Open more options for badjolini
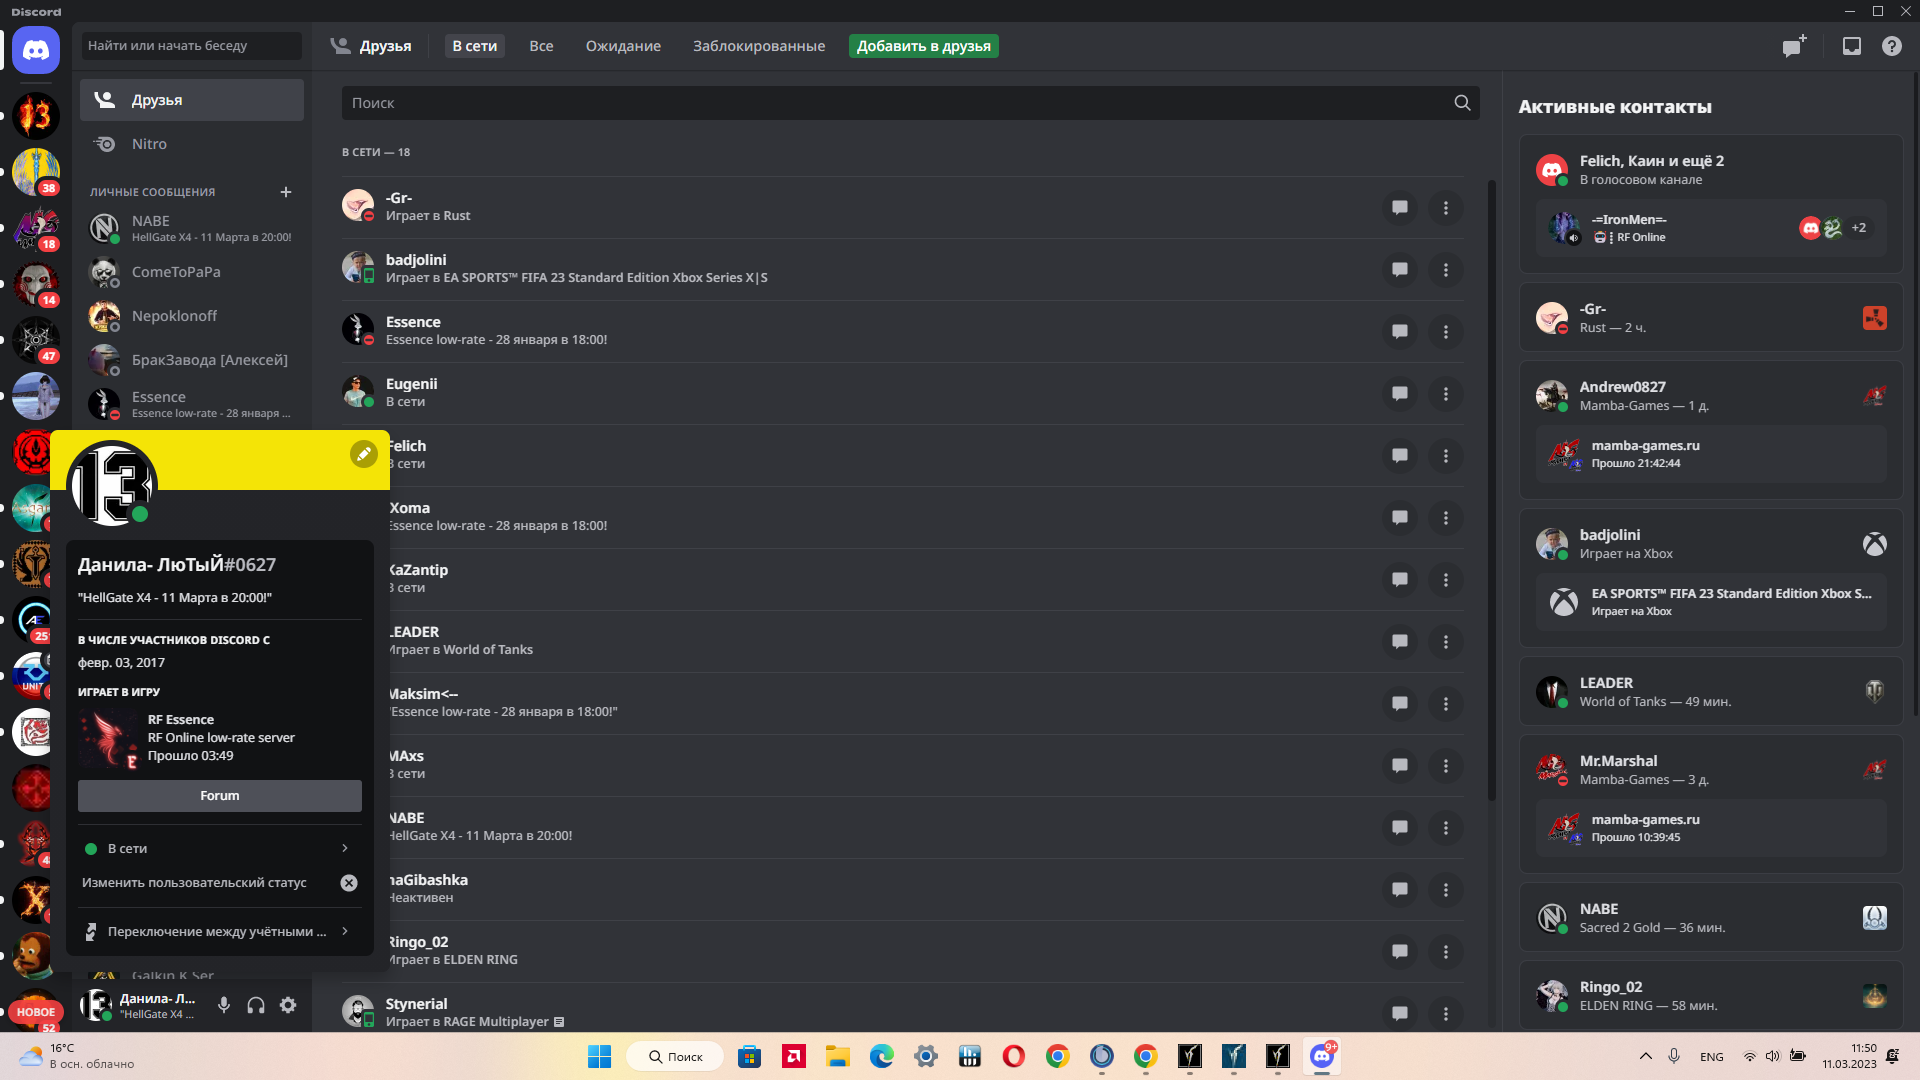 (x=1446, y=270)
